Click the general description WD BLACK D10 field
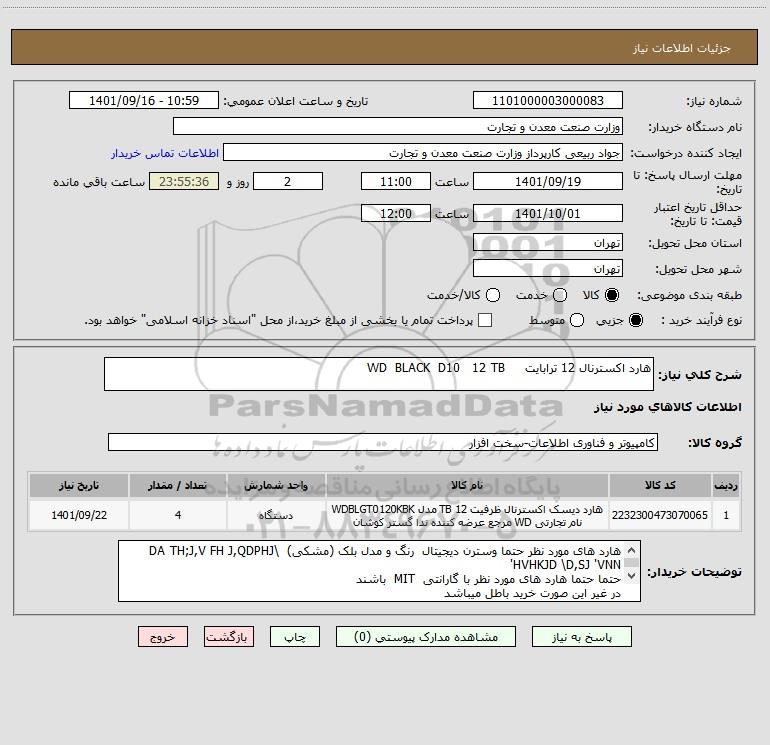 [x=379, y=374]
